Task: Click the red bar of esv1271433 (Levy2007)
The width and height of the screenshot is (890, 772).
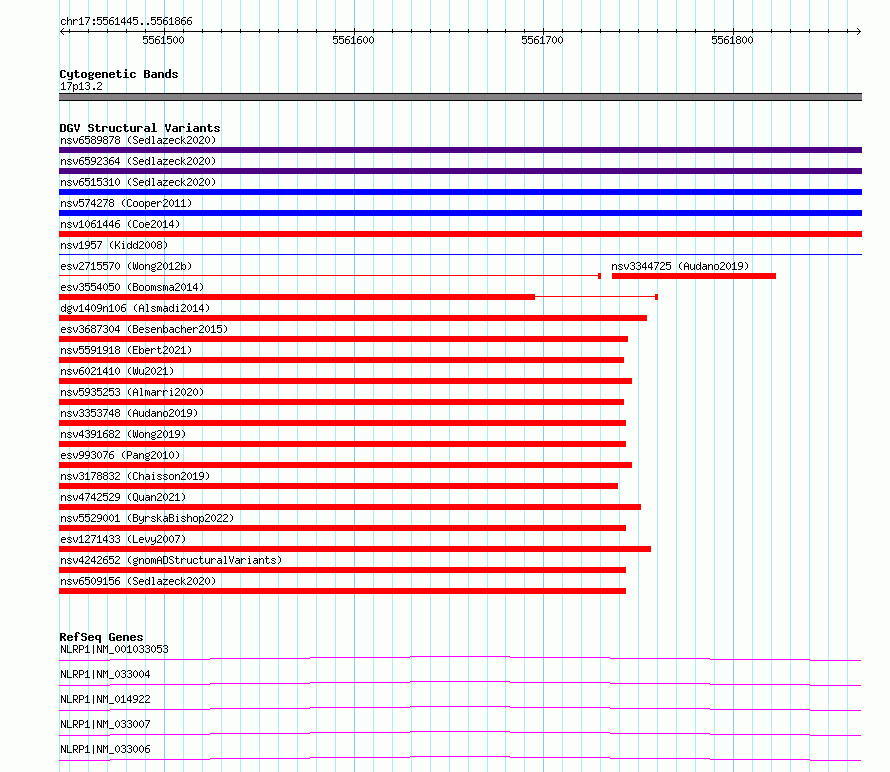Action: [355, 549]
